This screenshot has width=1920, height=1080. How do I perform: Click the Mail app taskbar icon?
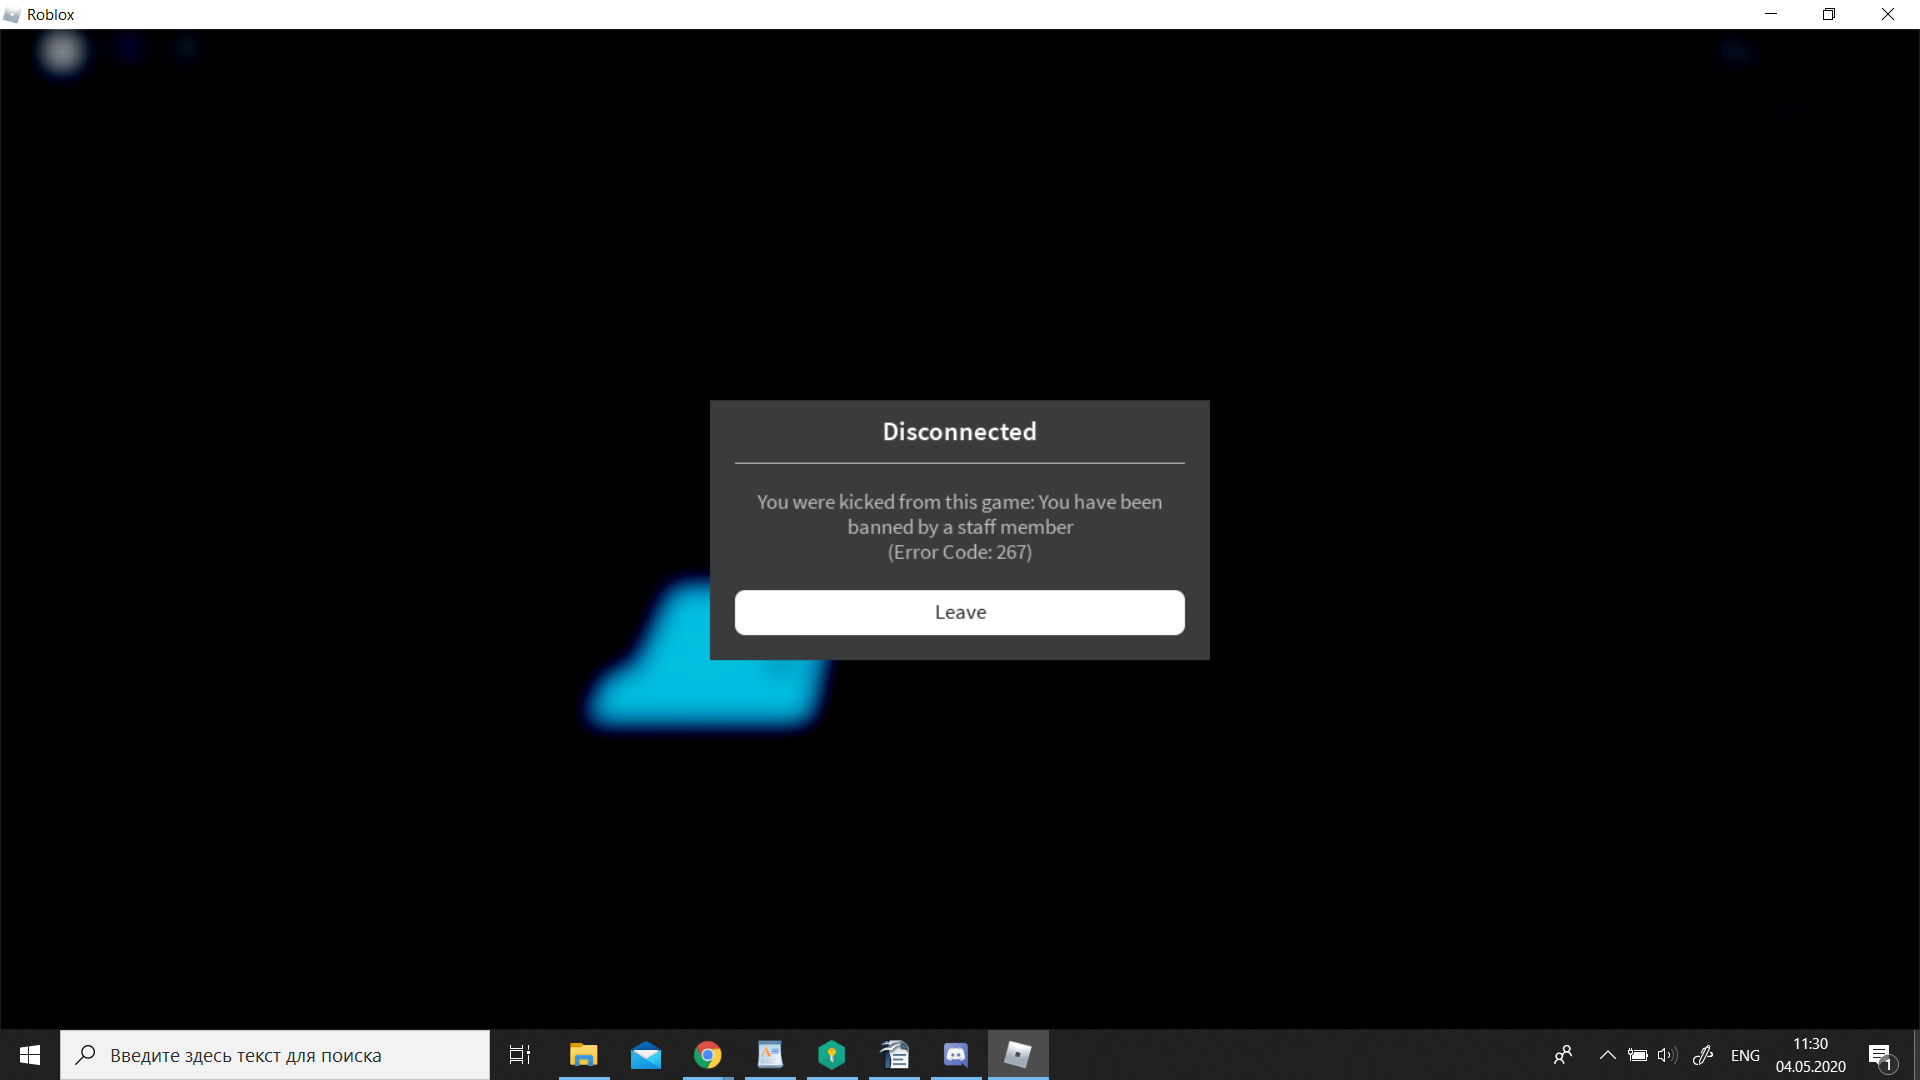click(x=645, y=1055)
